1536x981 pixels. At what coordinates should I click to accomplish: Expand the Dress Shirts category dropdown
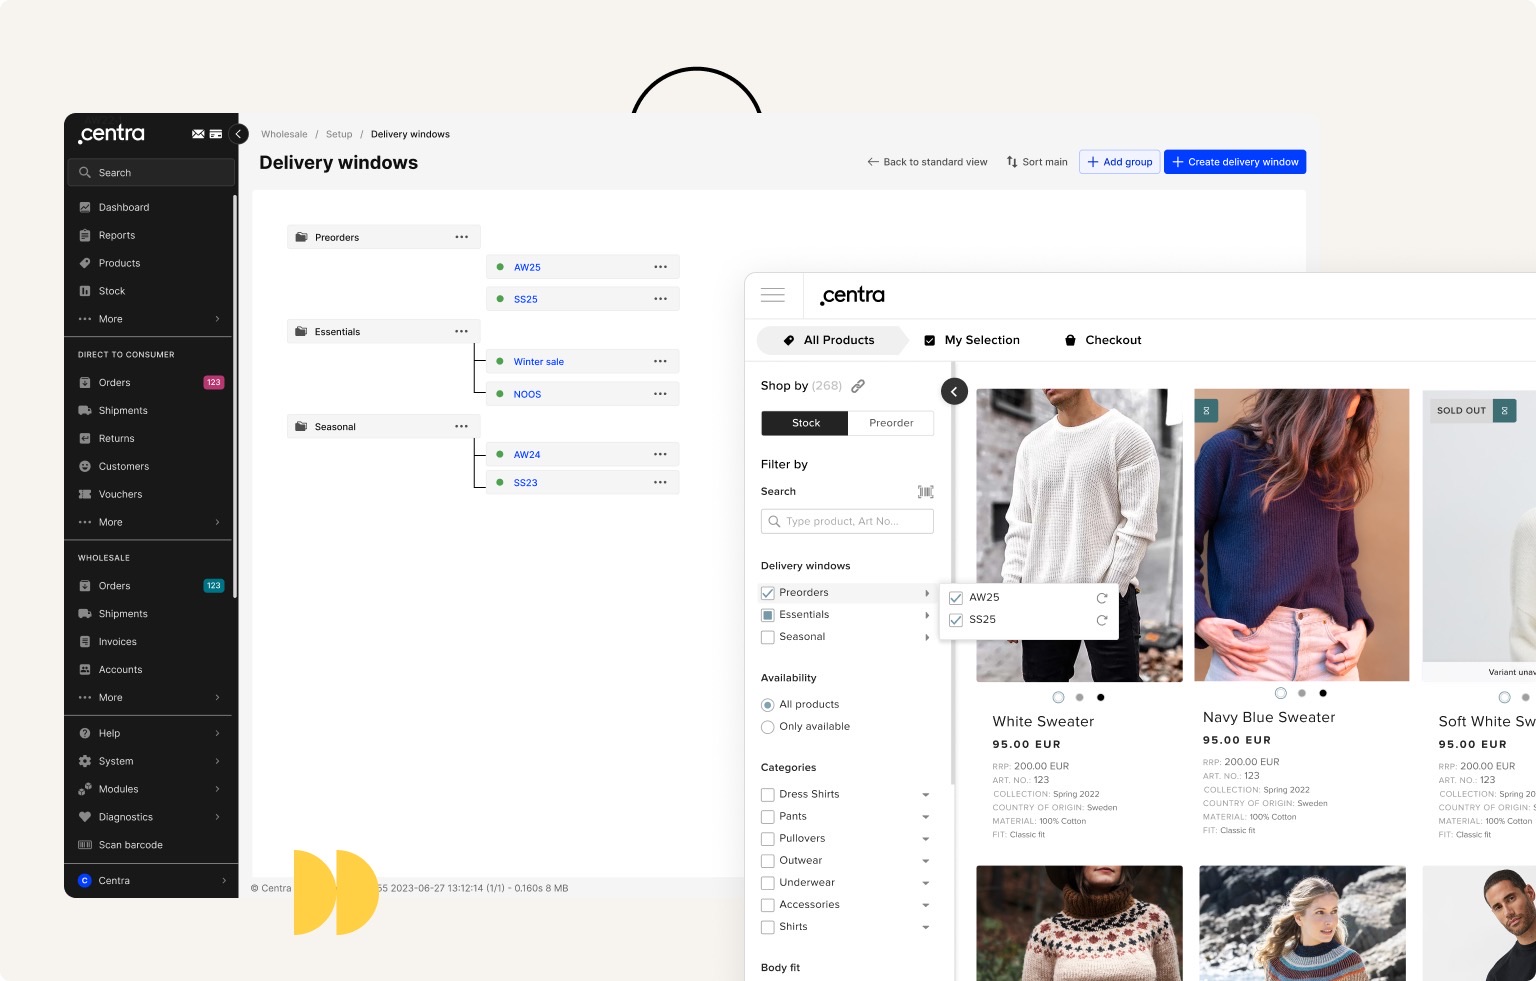pos(925,795)
